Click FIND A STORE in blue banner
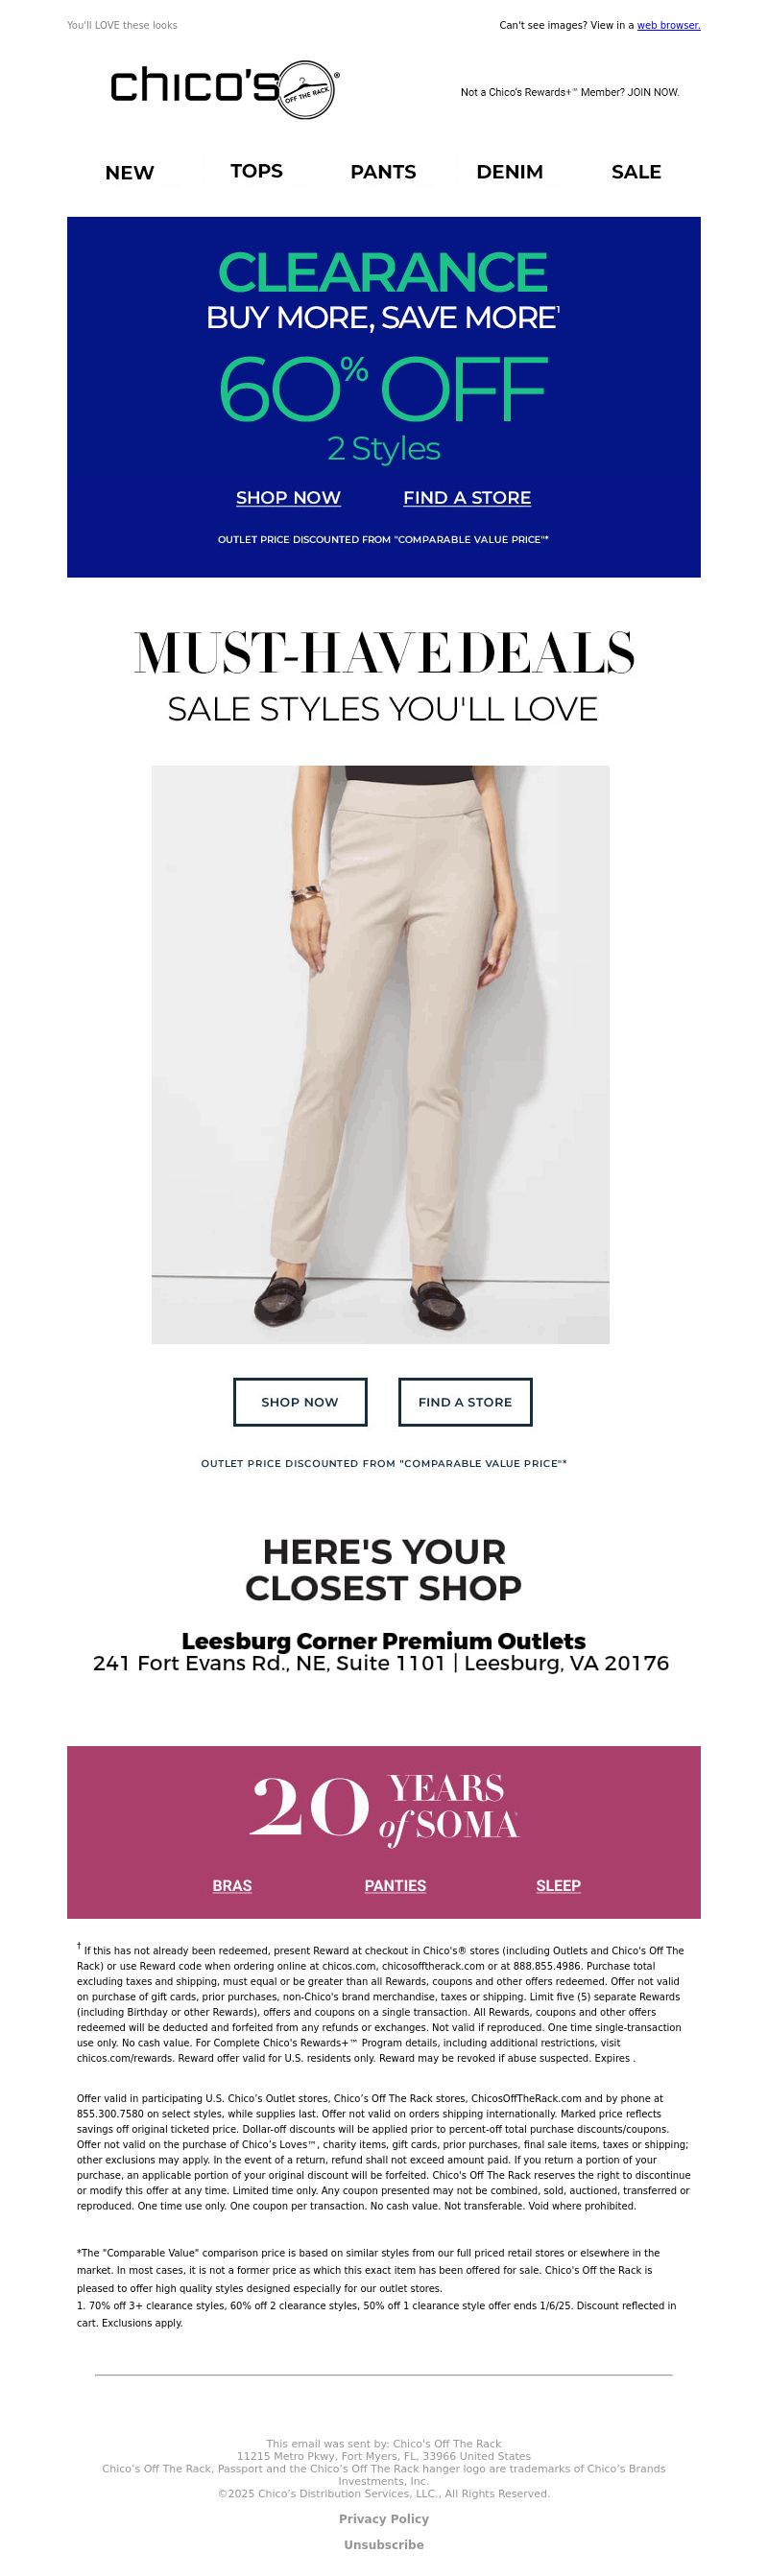This screenshot has height=2576, width=768. (467, 498)
